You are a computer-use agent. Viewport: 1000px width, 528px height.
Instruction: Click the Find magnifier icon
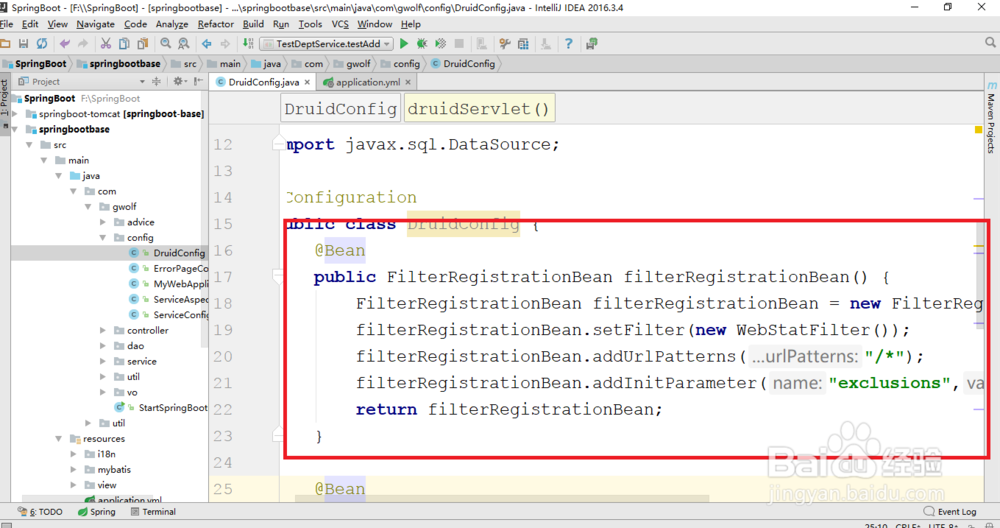point(166,43)
